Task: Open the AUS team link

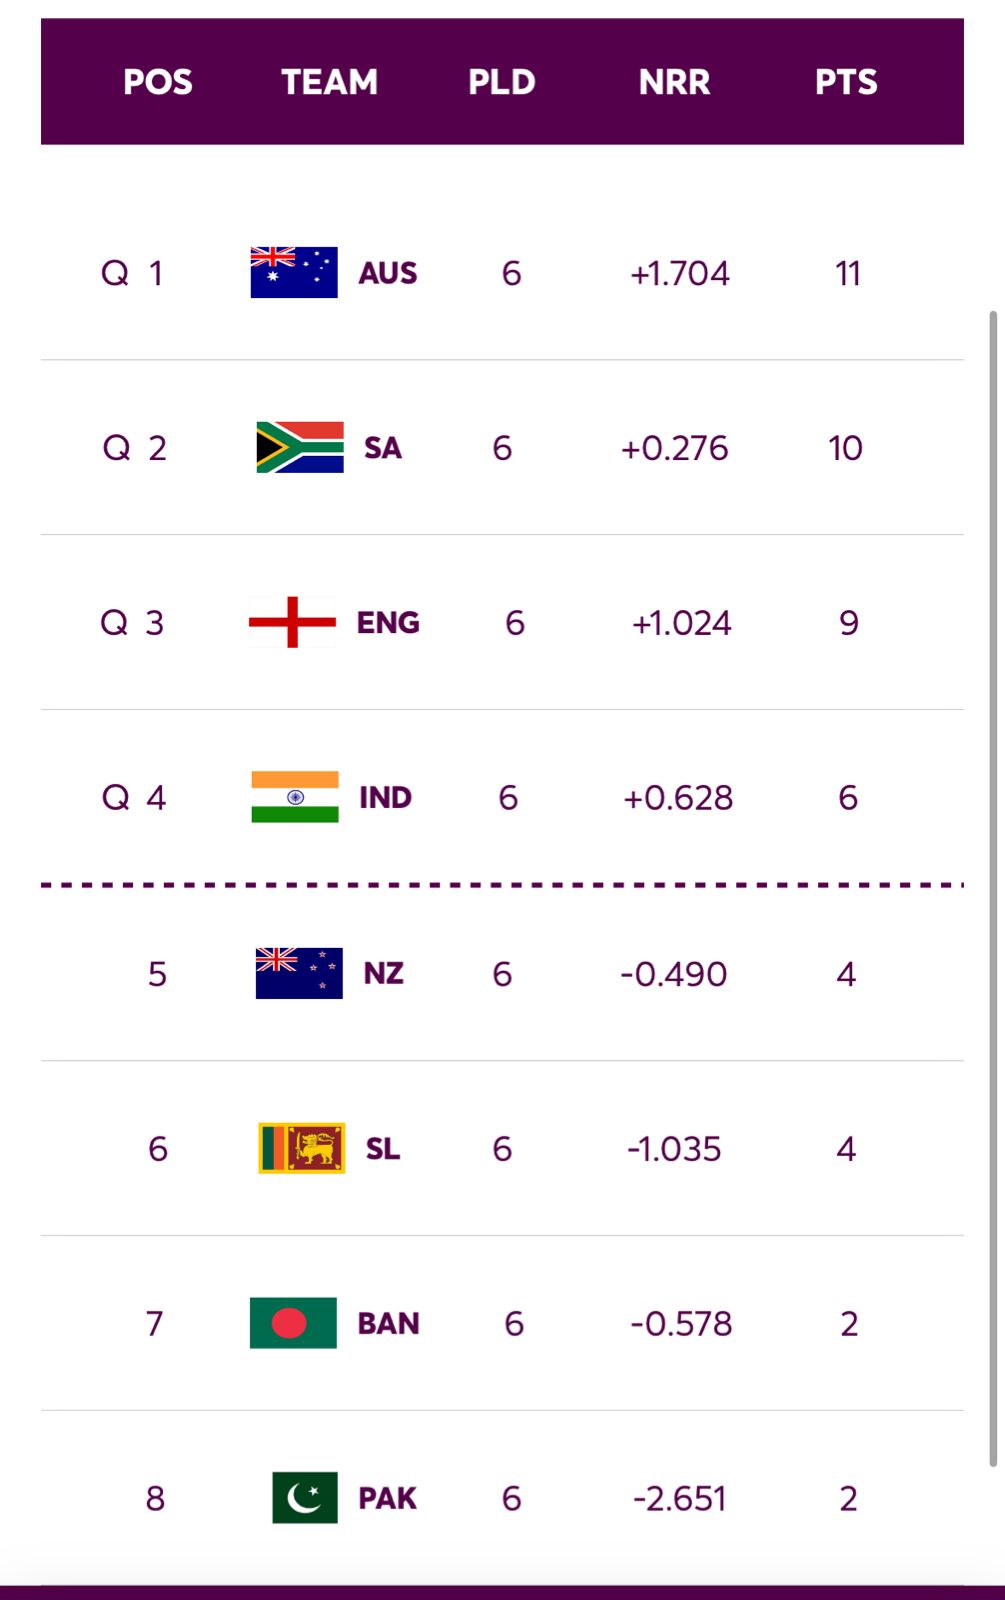Action: (x=388, y=273)
